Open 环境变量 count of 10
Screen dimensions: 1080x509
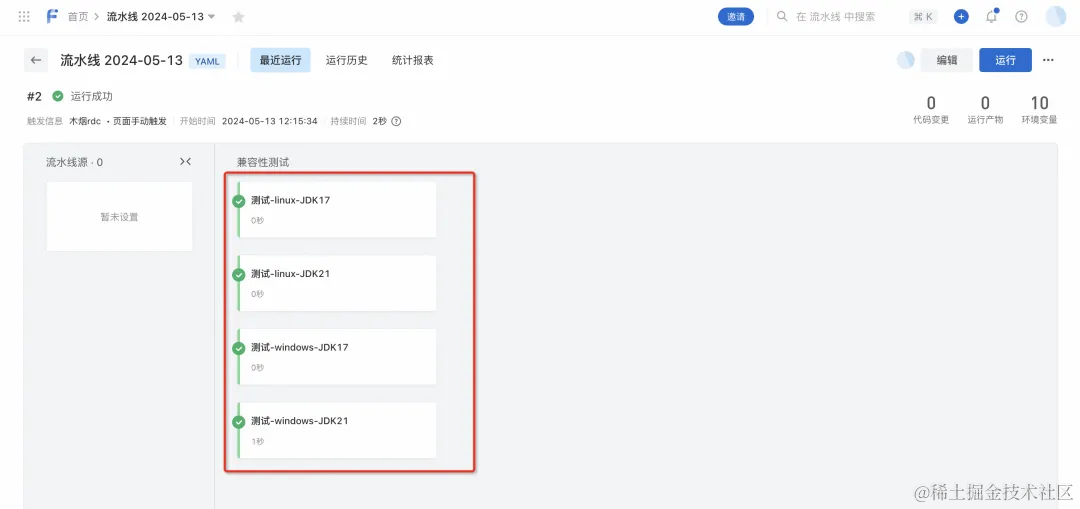(x=1039, y=110)
